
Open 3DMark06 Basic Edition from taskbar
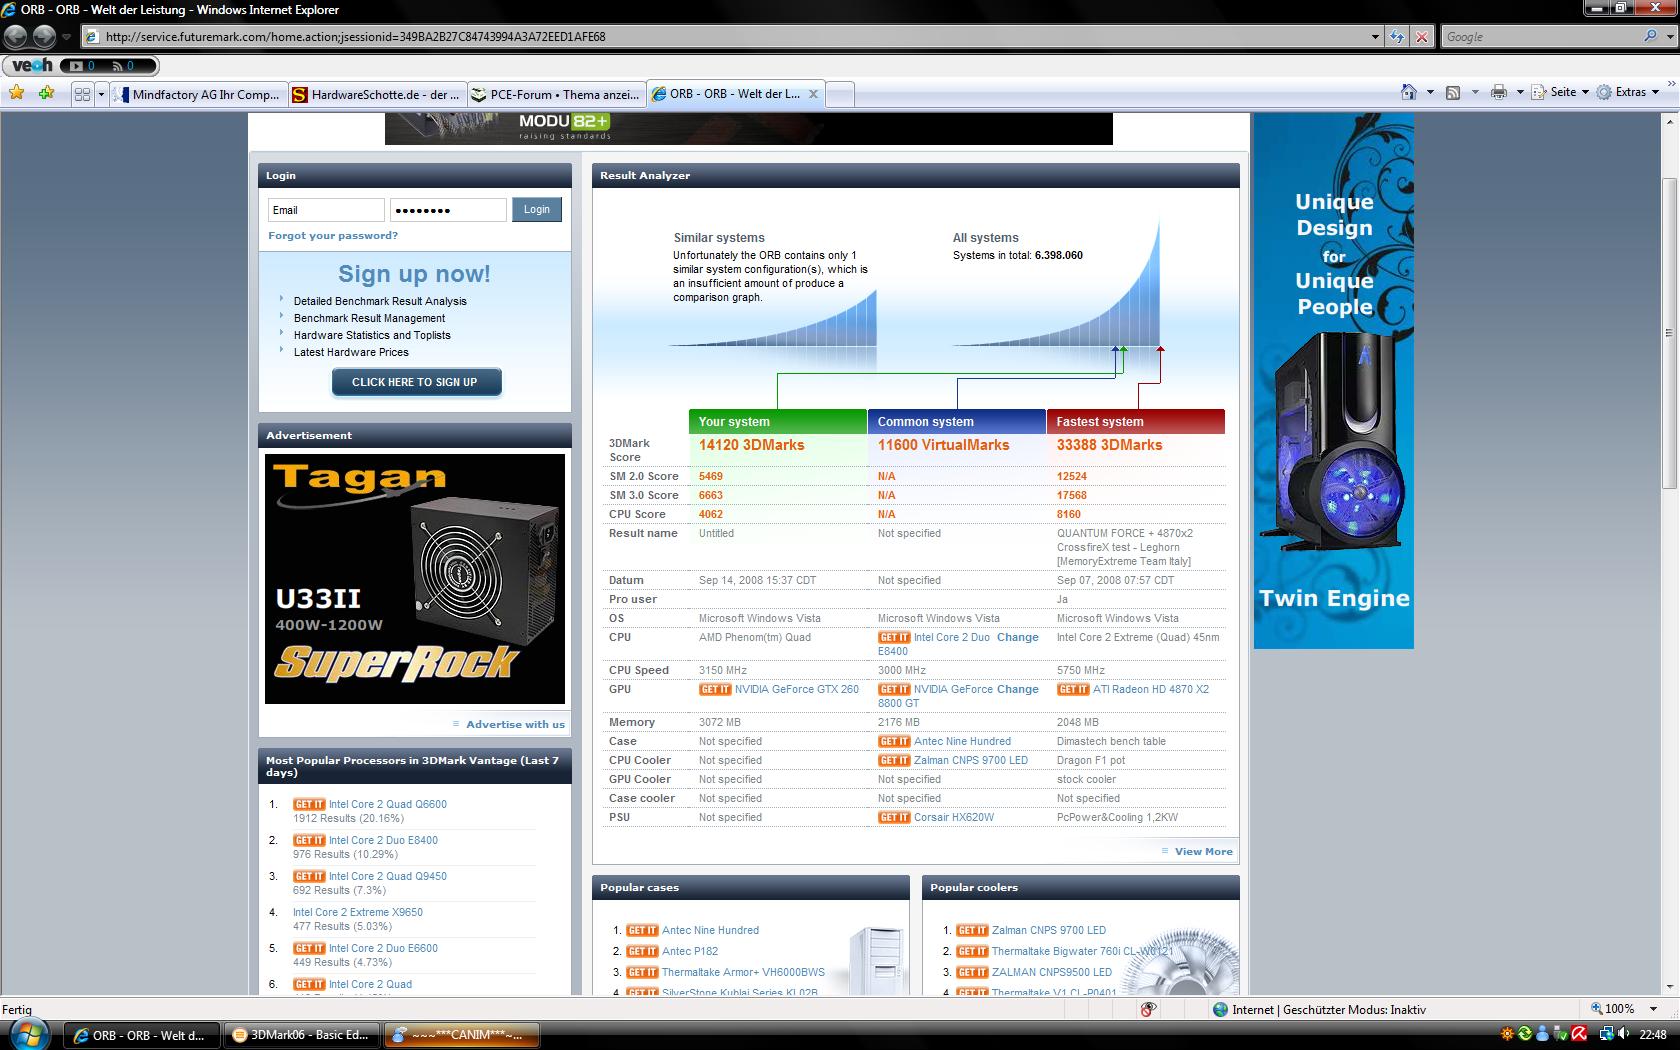click(301, 1035)
